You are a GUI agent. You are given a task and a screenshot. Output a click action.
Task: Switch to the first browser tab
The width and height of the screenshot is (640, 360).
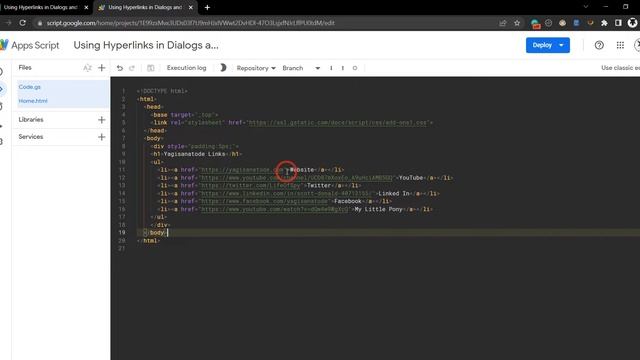pos(40,7)
